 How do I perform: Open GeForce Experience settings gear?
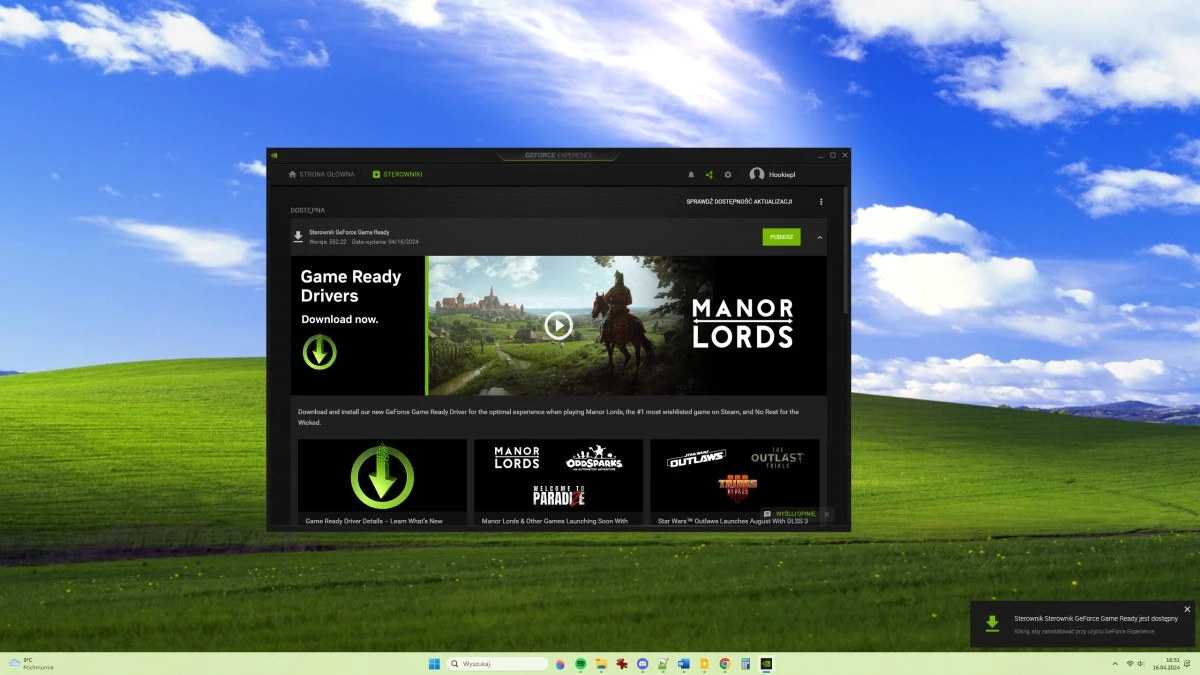point(728,174)
